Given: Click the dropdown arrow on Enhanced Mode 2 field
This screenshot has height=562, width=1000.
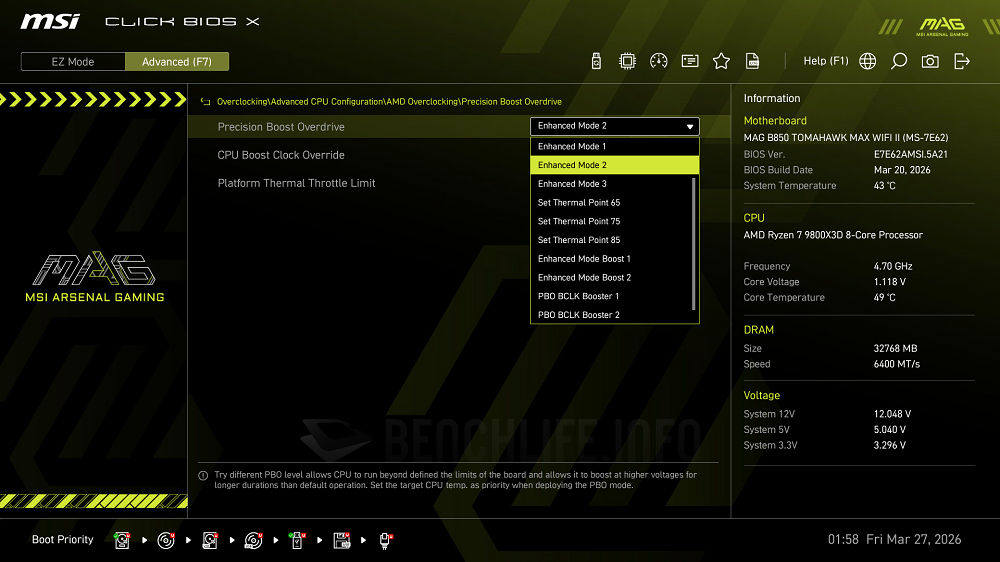Looking at the screenshot, I should [x=689, y=126].
